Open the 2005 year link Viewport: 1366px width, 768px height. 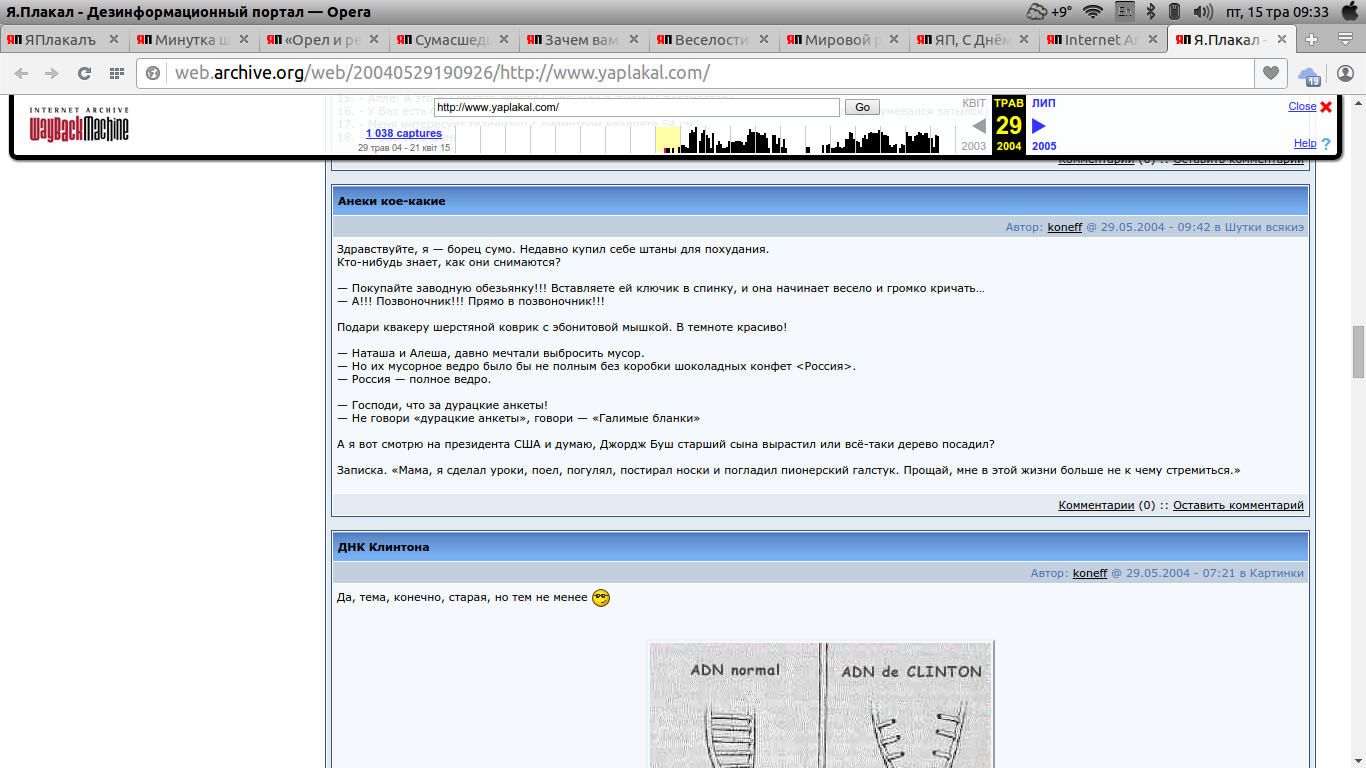1044,146
